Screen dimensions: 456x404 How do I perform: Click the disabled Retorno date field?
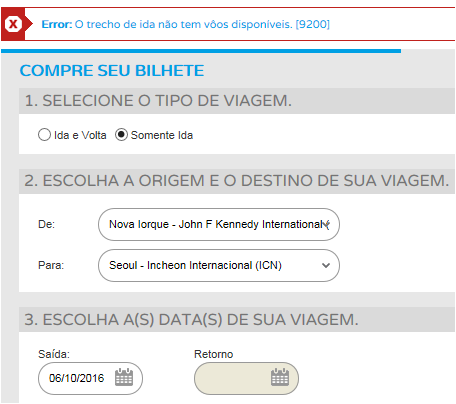pyautogui.click(x=246, y=378)
